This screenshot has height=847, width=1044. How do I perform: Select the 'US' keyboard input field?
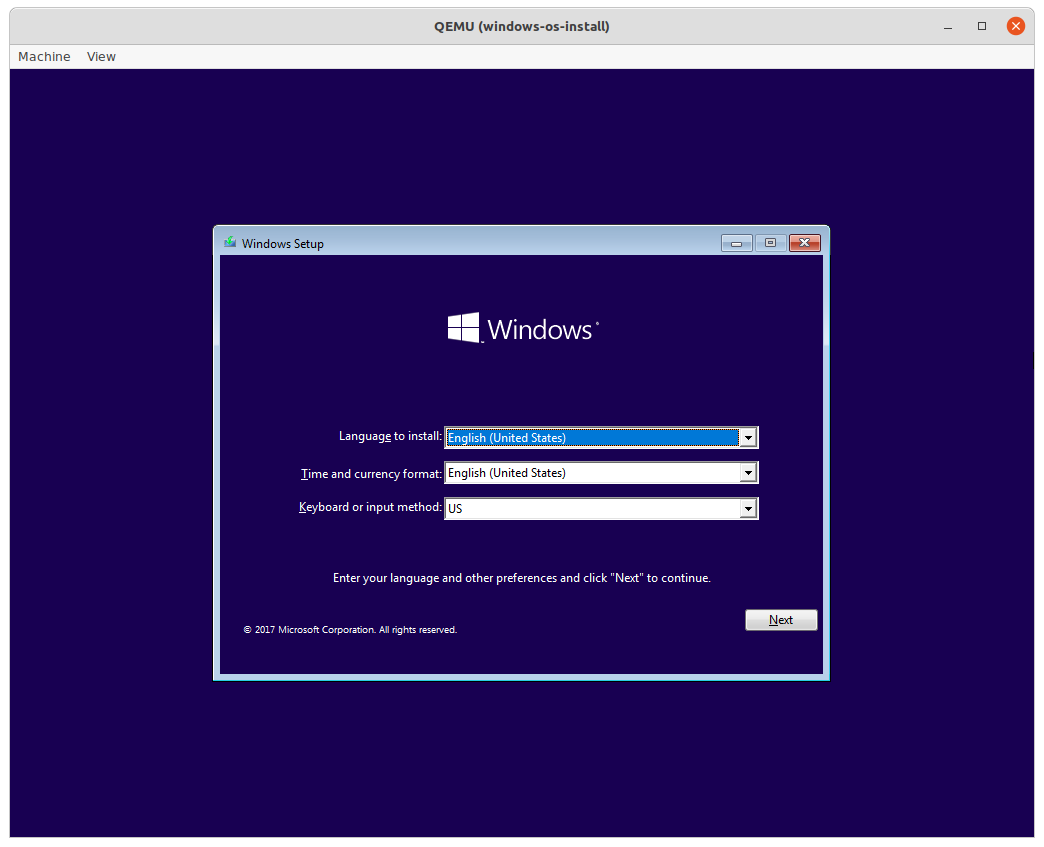(590, 508)
